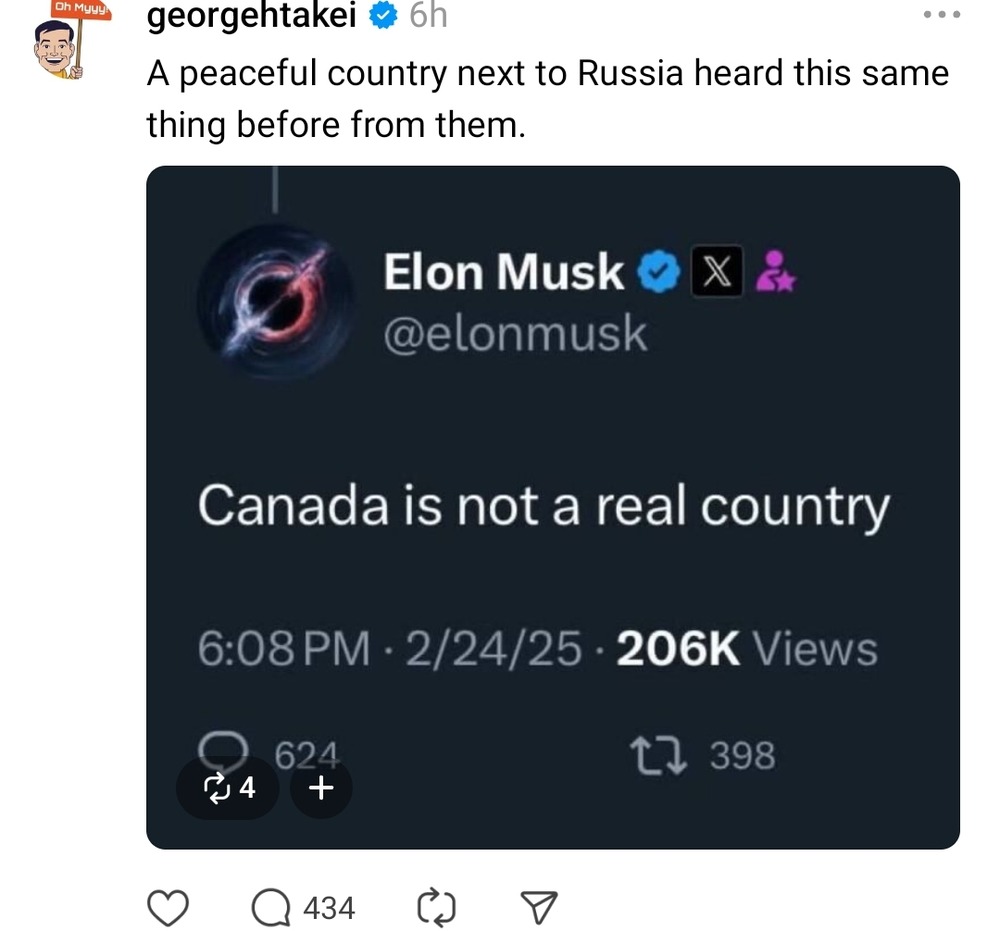Share the post with the paper plane icon
This screenshot has width=1000, height=931.
540,907
